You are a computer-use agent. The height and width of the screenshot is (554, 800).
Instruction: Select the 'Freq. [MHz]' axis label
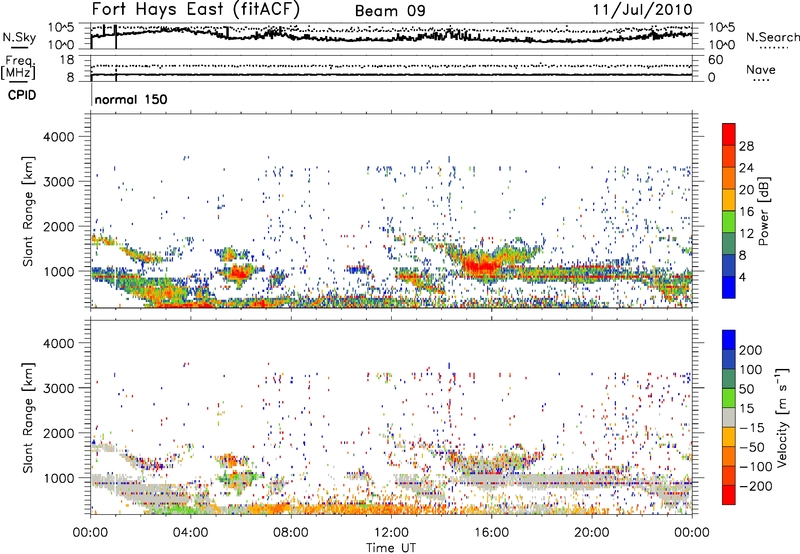[19, 68]
